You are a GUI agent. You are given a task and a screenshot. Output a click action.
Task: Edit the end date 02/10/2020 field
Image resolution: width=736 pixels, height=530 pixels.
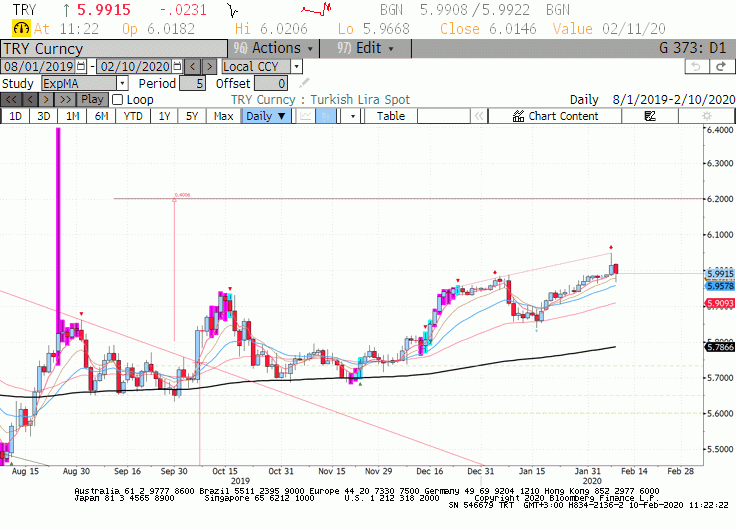(135, 66)
